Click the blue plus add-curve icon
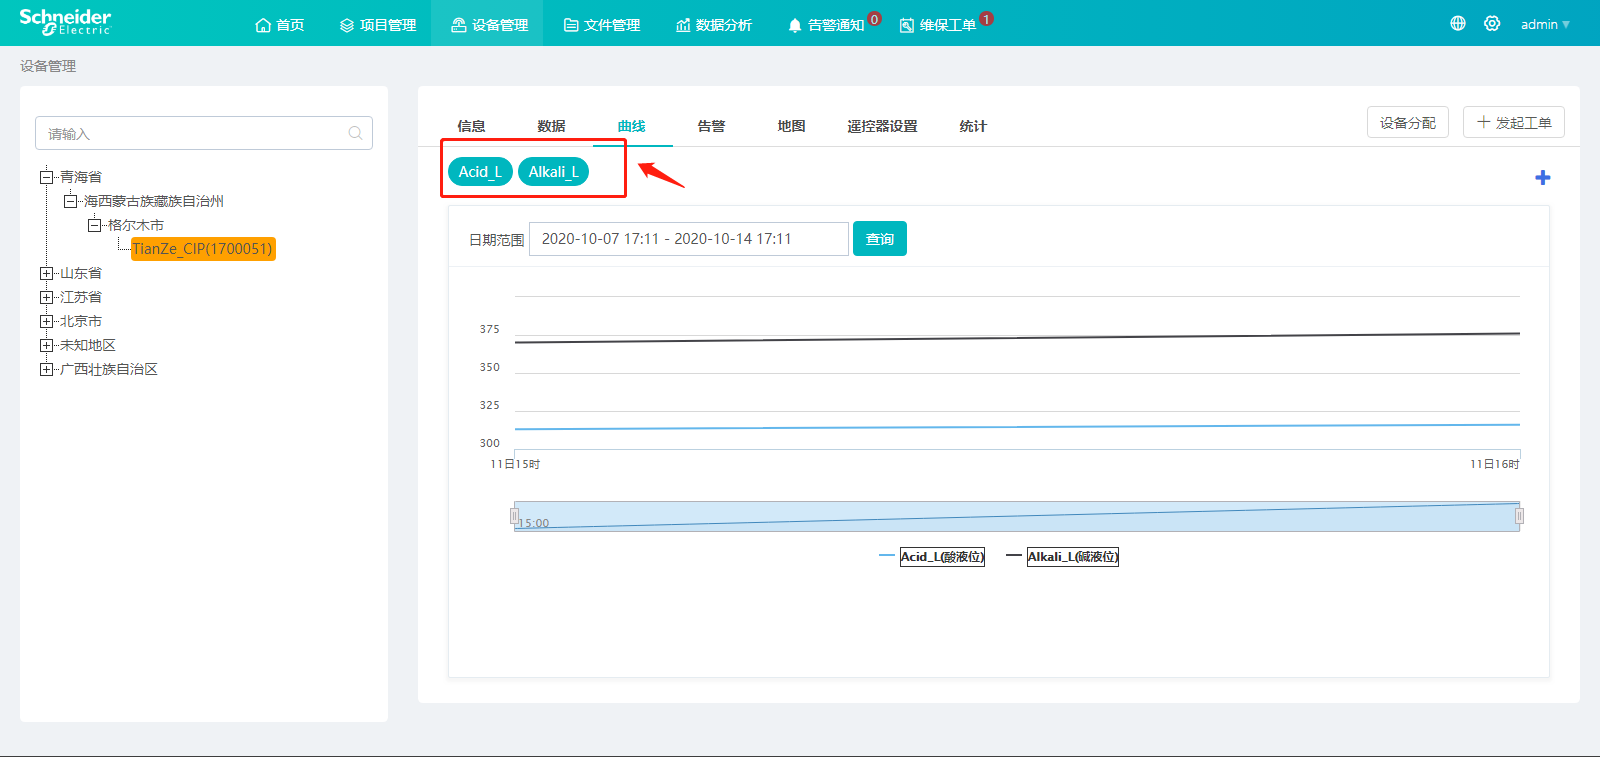This screenshot has width=1600, height=757. (x=1543, y=177)
